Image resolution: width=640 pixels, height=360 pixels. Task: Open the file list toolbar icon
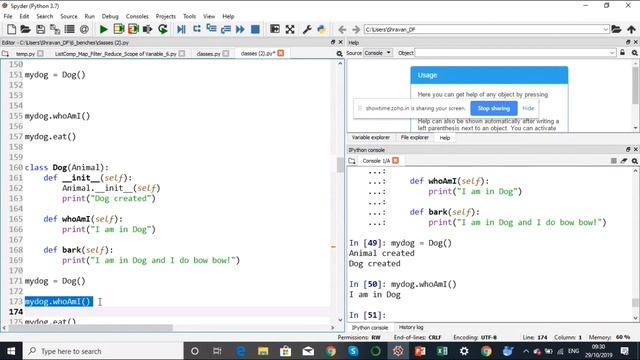pyautogui.click(x=69, y=29)
